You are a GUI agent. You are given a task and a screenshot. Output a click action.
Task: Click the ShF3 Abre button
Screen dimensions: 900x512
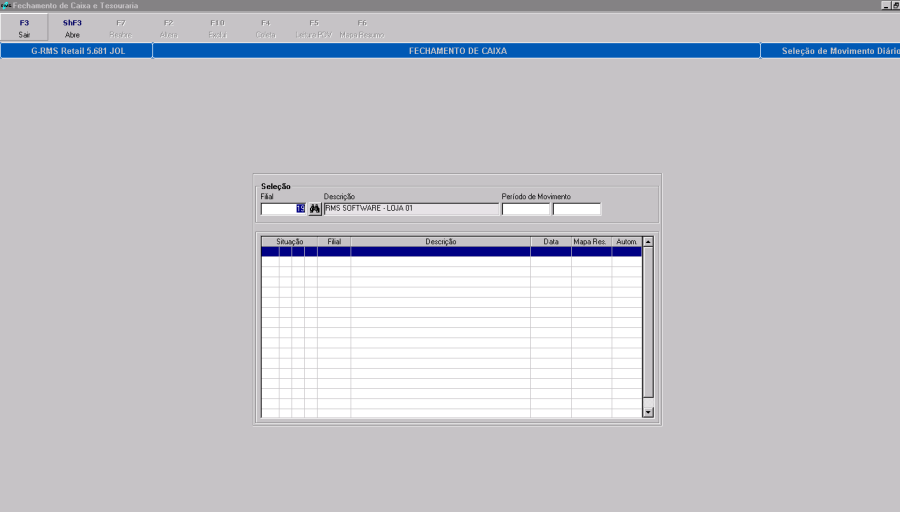pyautogui.click(x=72, y=28)
